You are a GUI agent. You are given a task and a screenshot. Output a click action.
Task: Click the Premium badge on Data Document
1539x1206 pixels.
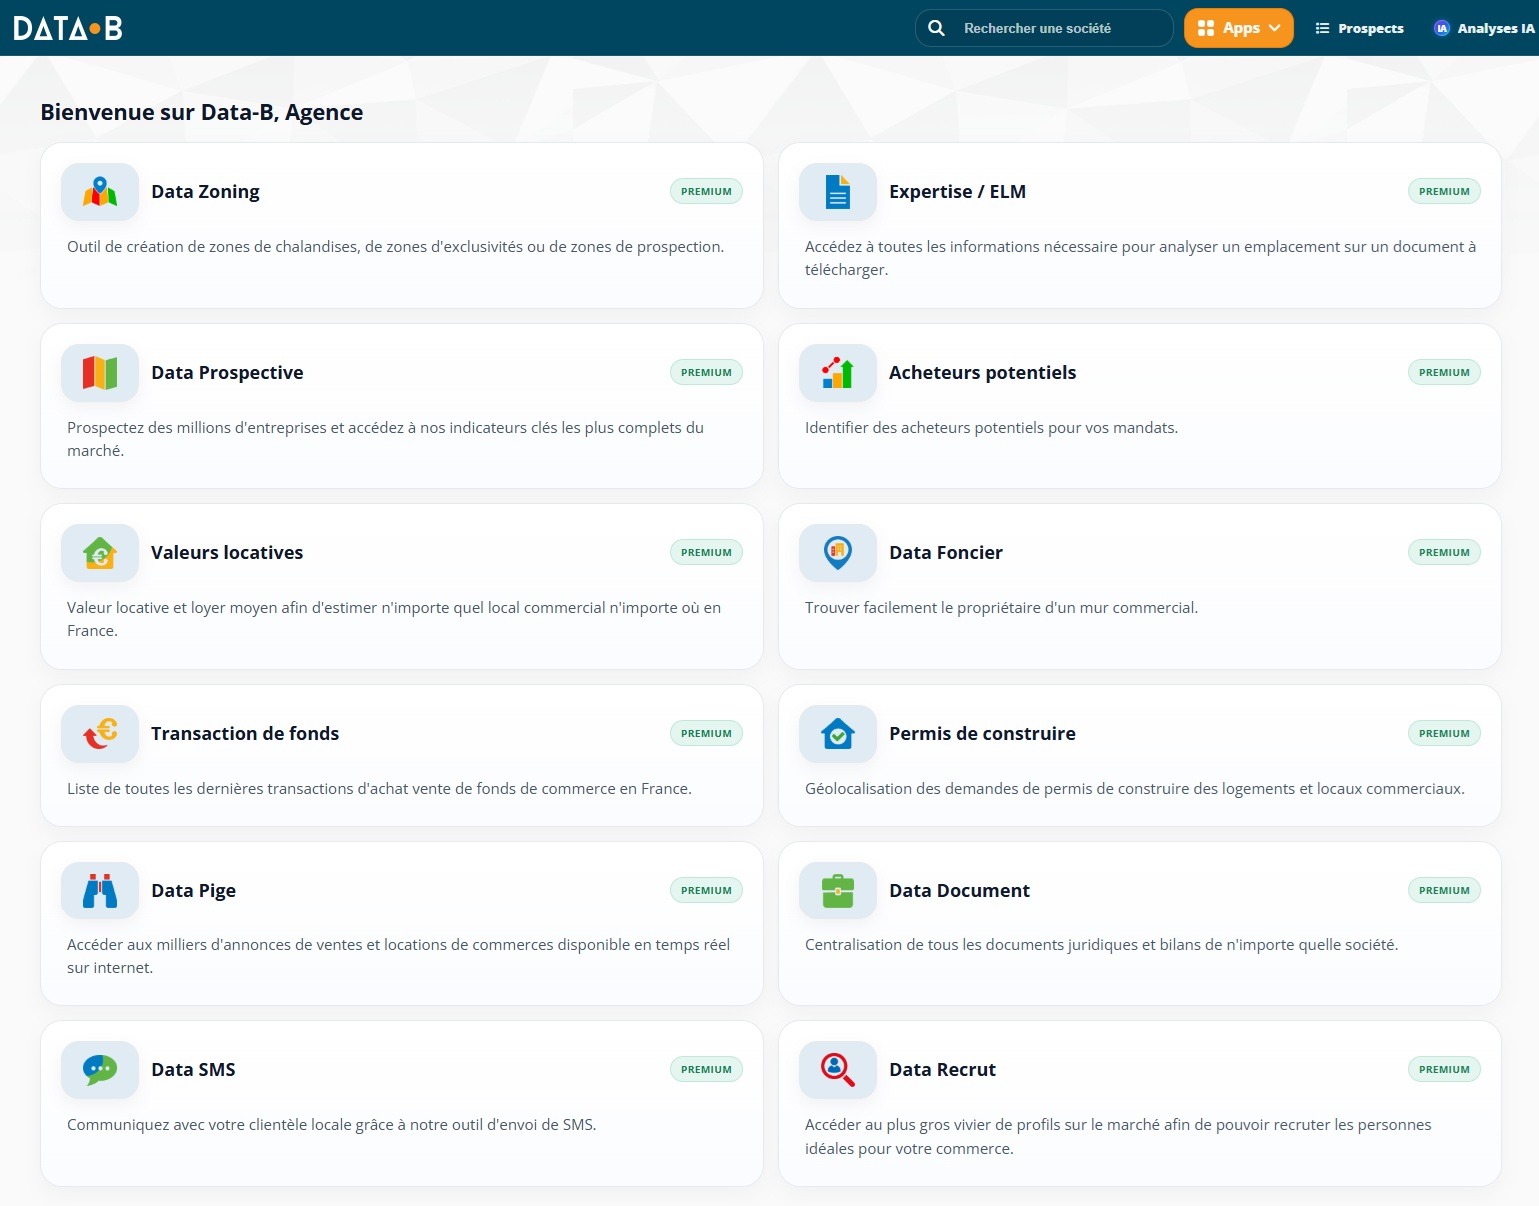1444,891
